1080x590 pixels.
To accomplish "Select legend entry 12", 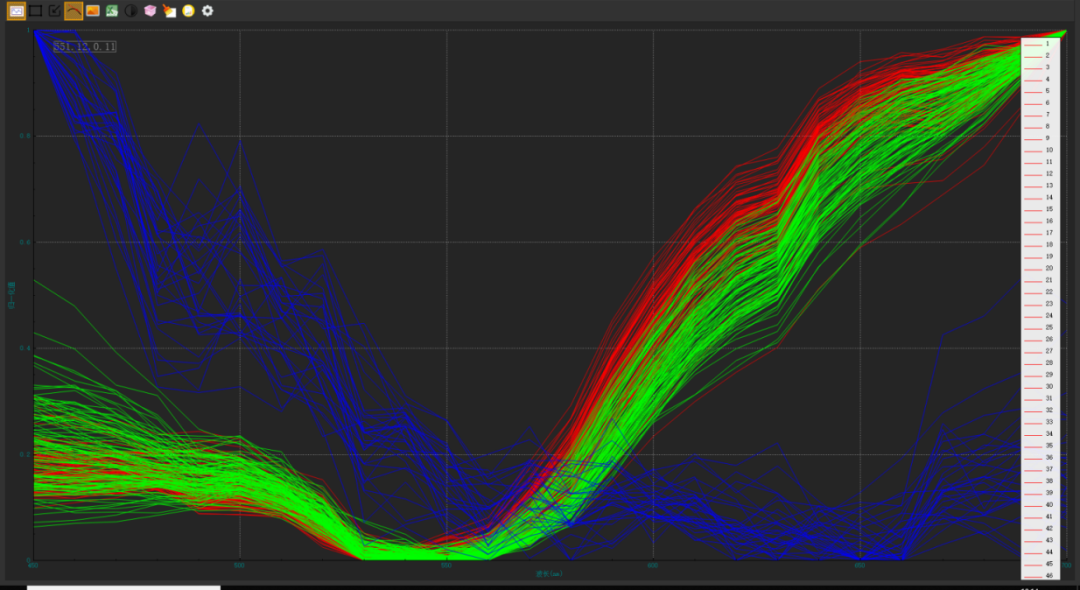I will click(x=1040, y=173).
